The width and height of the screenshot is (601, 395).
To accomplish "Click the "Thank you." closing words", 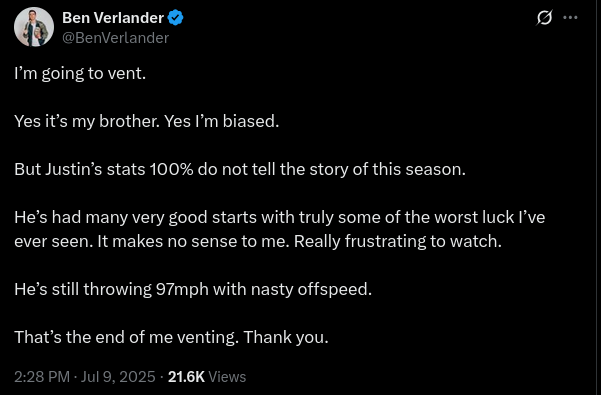I will [286, 337].
